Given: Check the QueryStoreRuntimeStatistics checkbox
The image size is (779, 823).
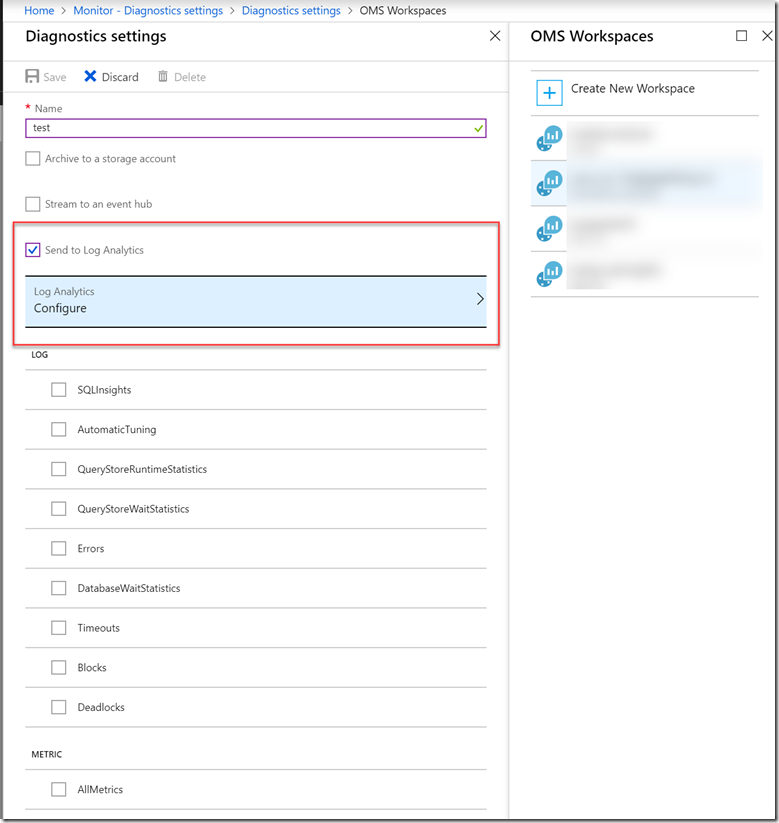Looking at the screenshot, I should (x=58, y=469).
